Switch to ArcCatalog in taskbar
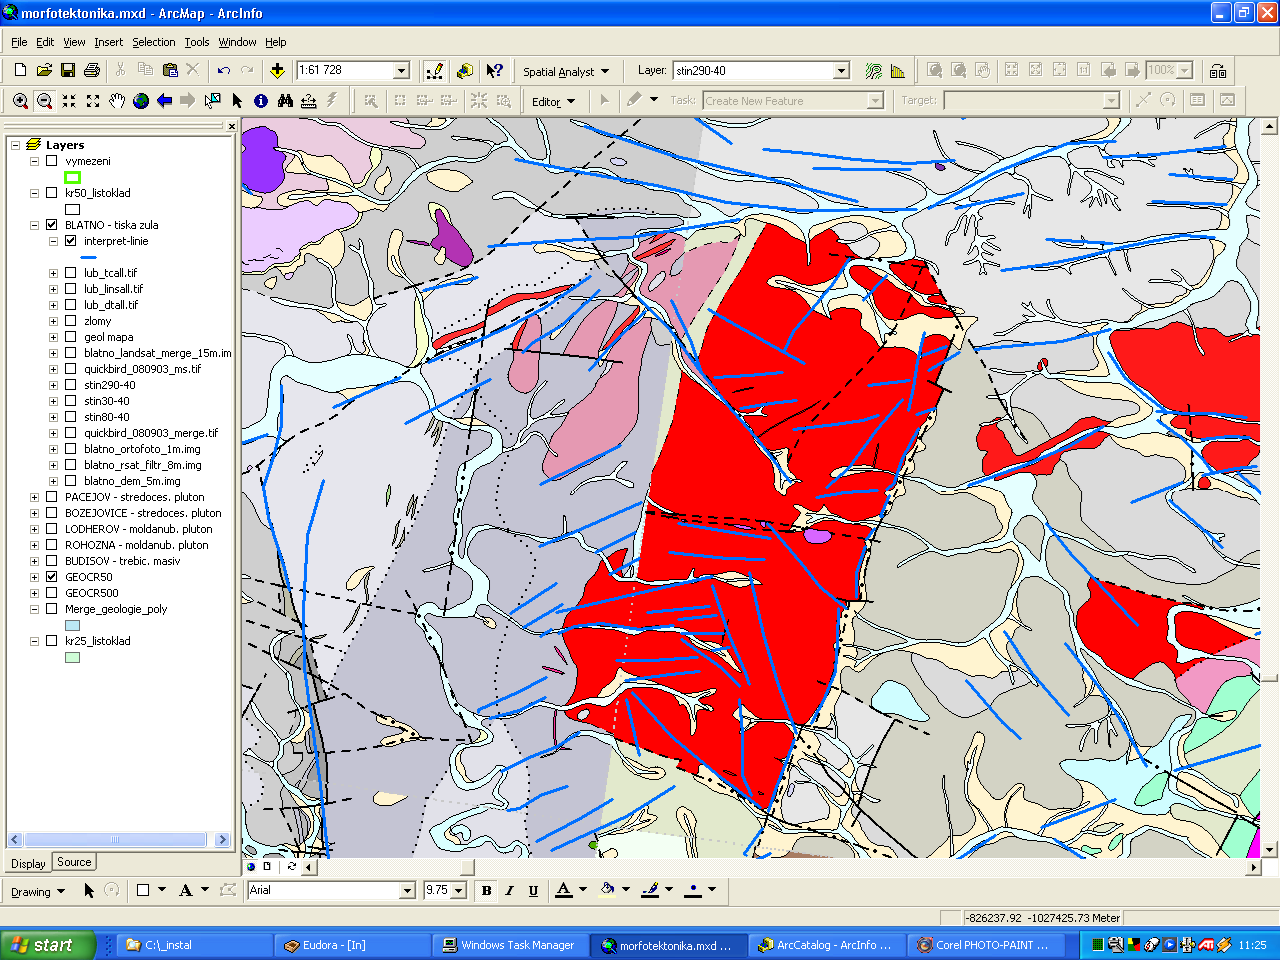The image size is (1280, 960). click(x=827, y=945)
